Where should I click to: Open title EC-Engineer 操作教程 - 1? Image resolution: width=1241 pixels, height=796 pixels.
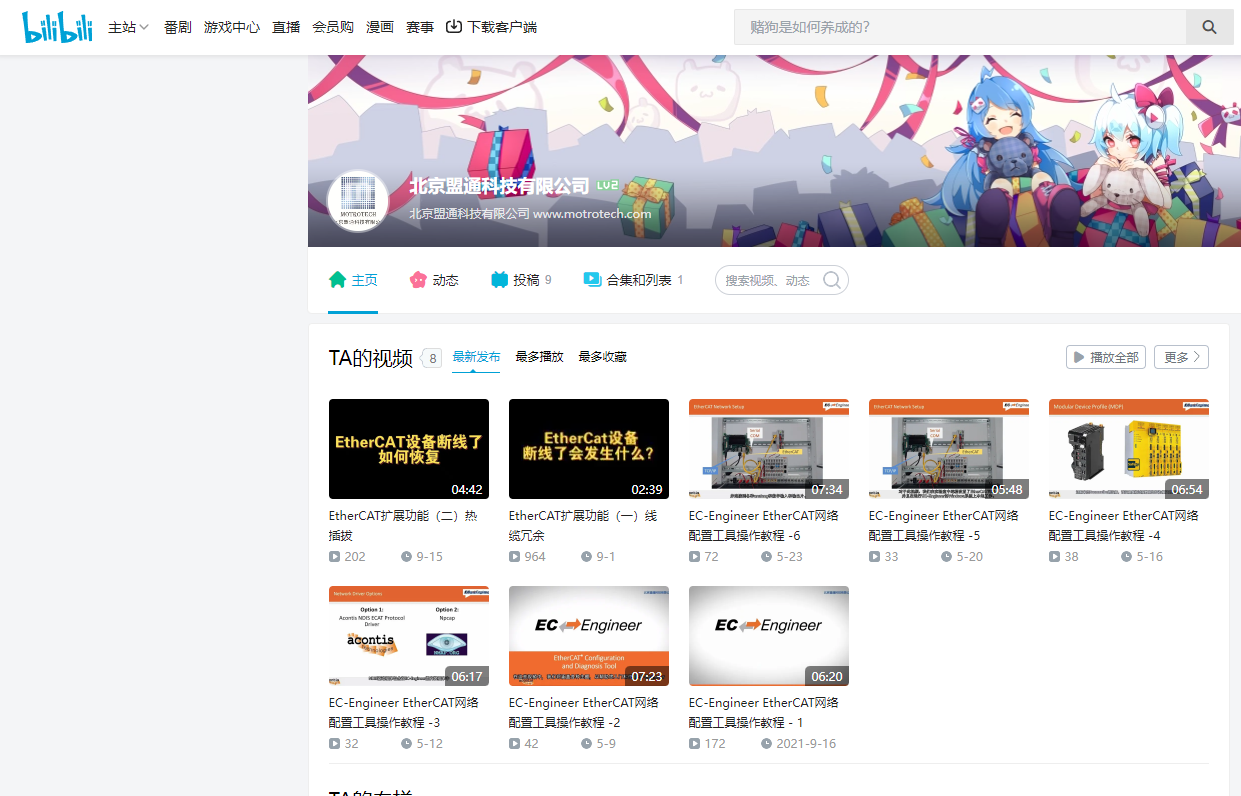coord(764,713)
